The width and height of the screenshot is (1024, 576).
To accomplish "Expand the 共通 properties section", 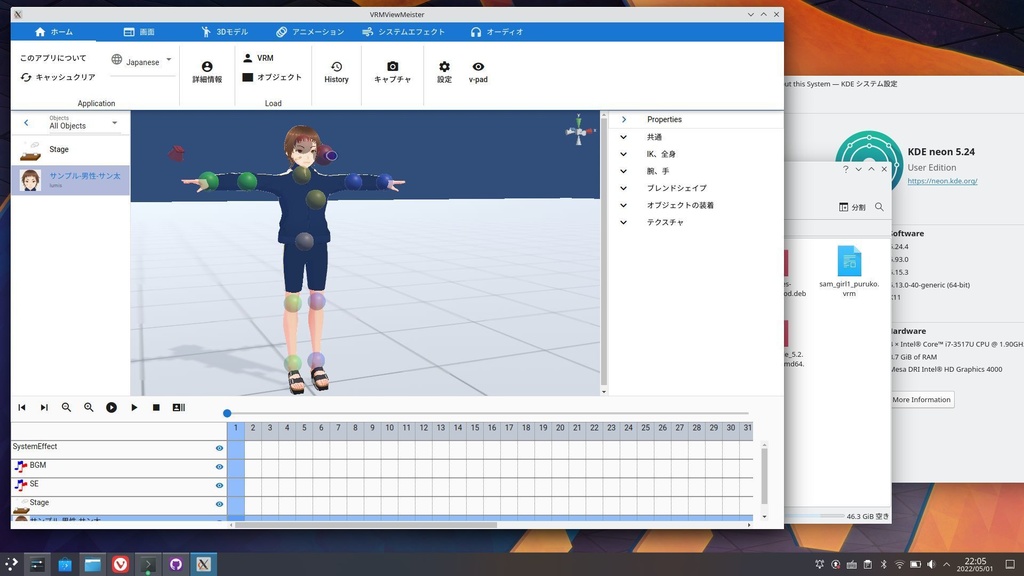I will [624, 137].
